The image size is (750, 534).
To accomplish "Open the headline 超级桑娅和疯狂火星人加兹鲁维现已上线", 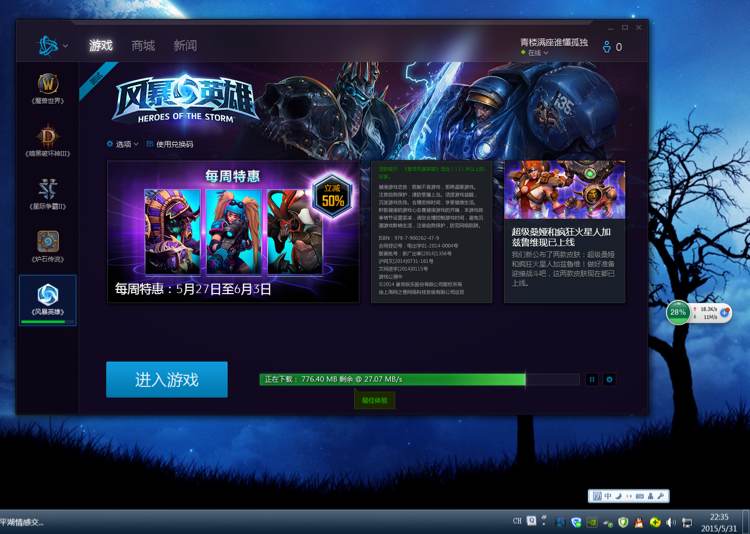I will pos(561,236).
